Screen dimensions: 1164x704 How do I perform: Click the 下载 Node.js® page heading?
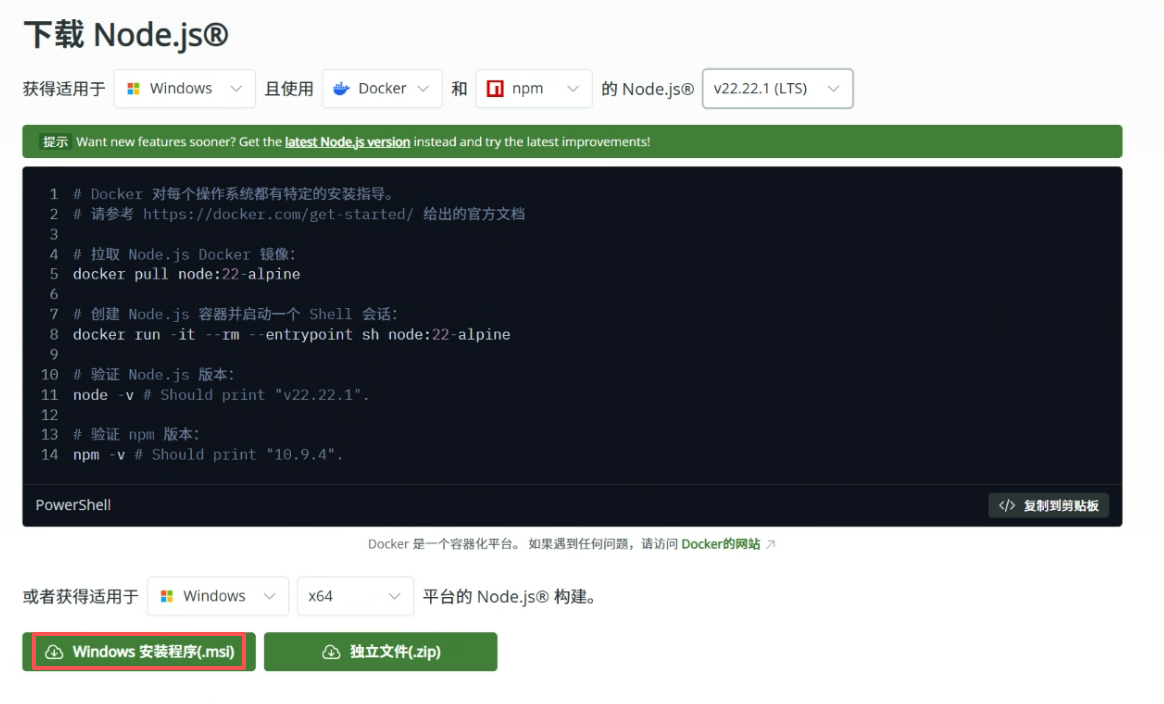[x=126, y=35]
